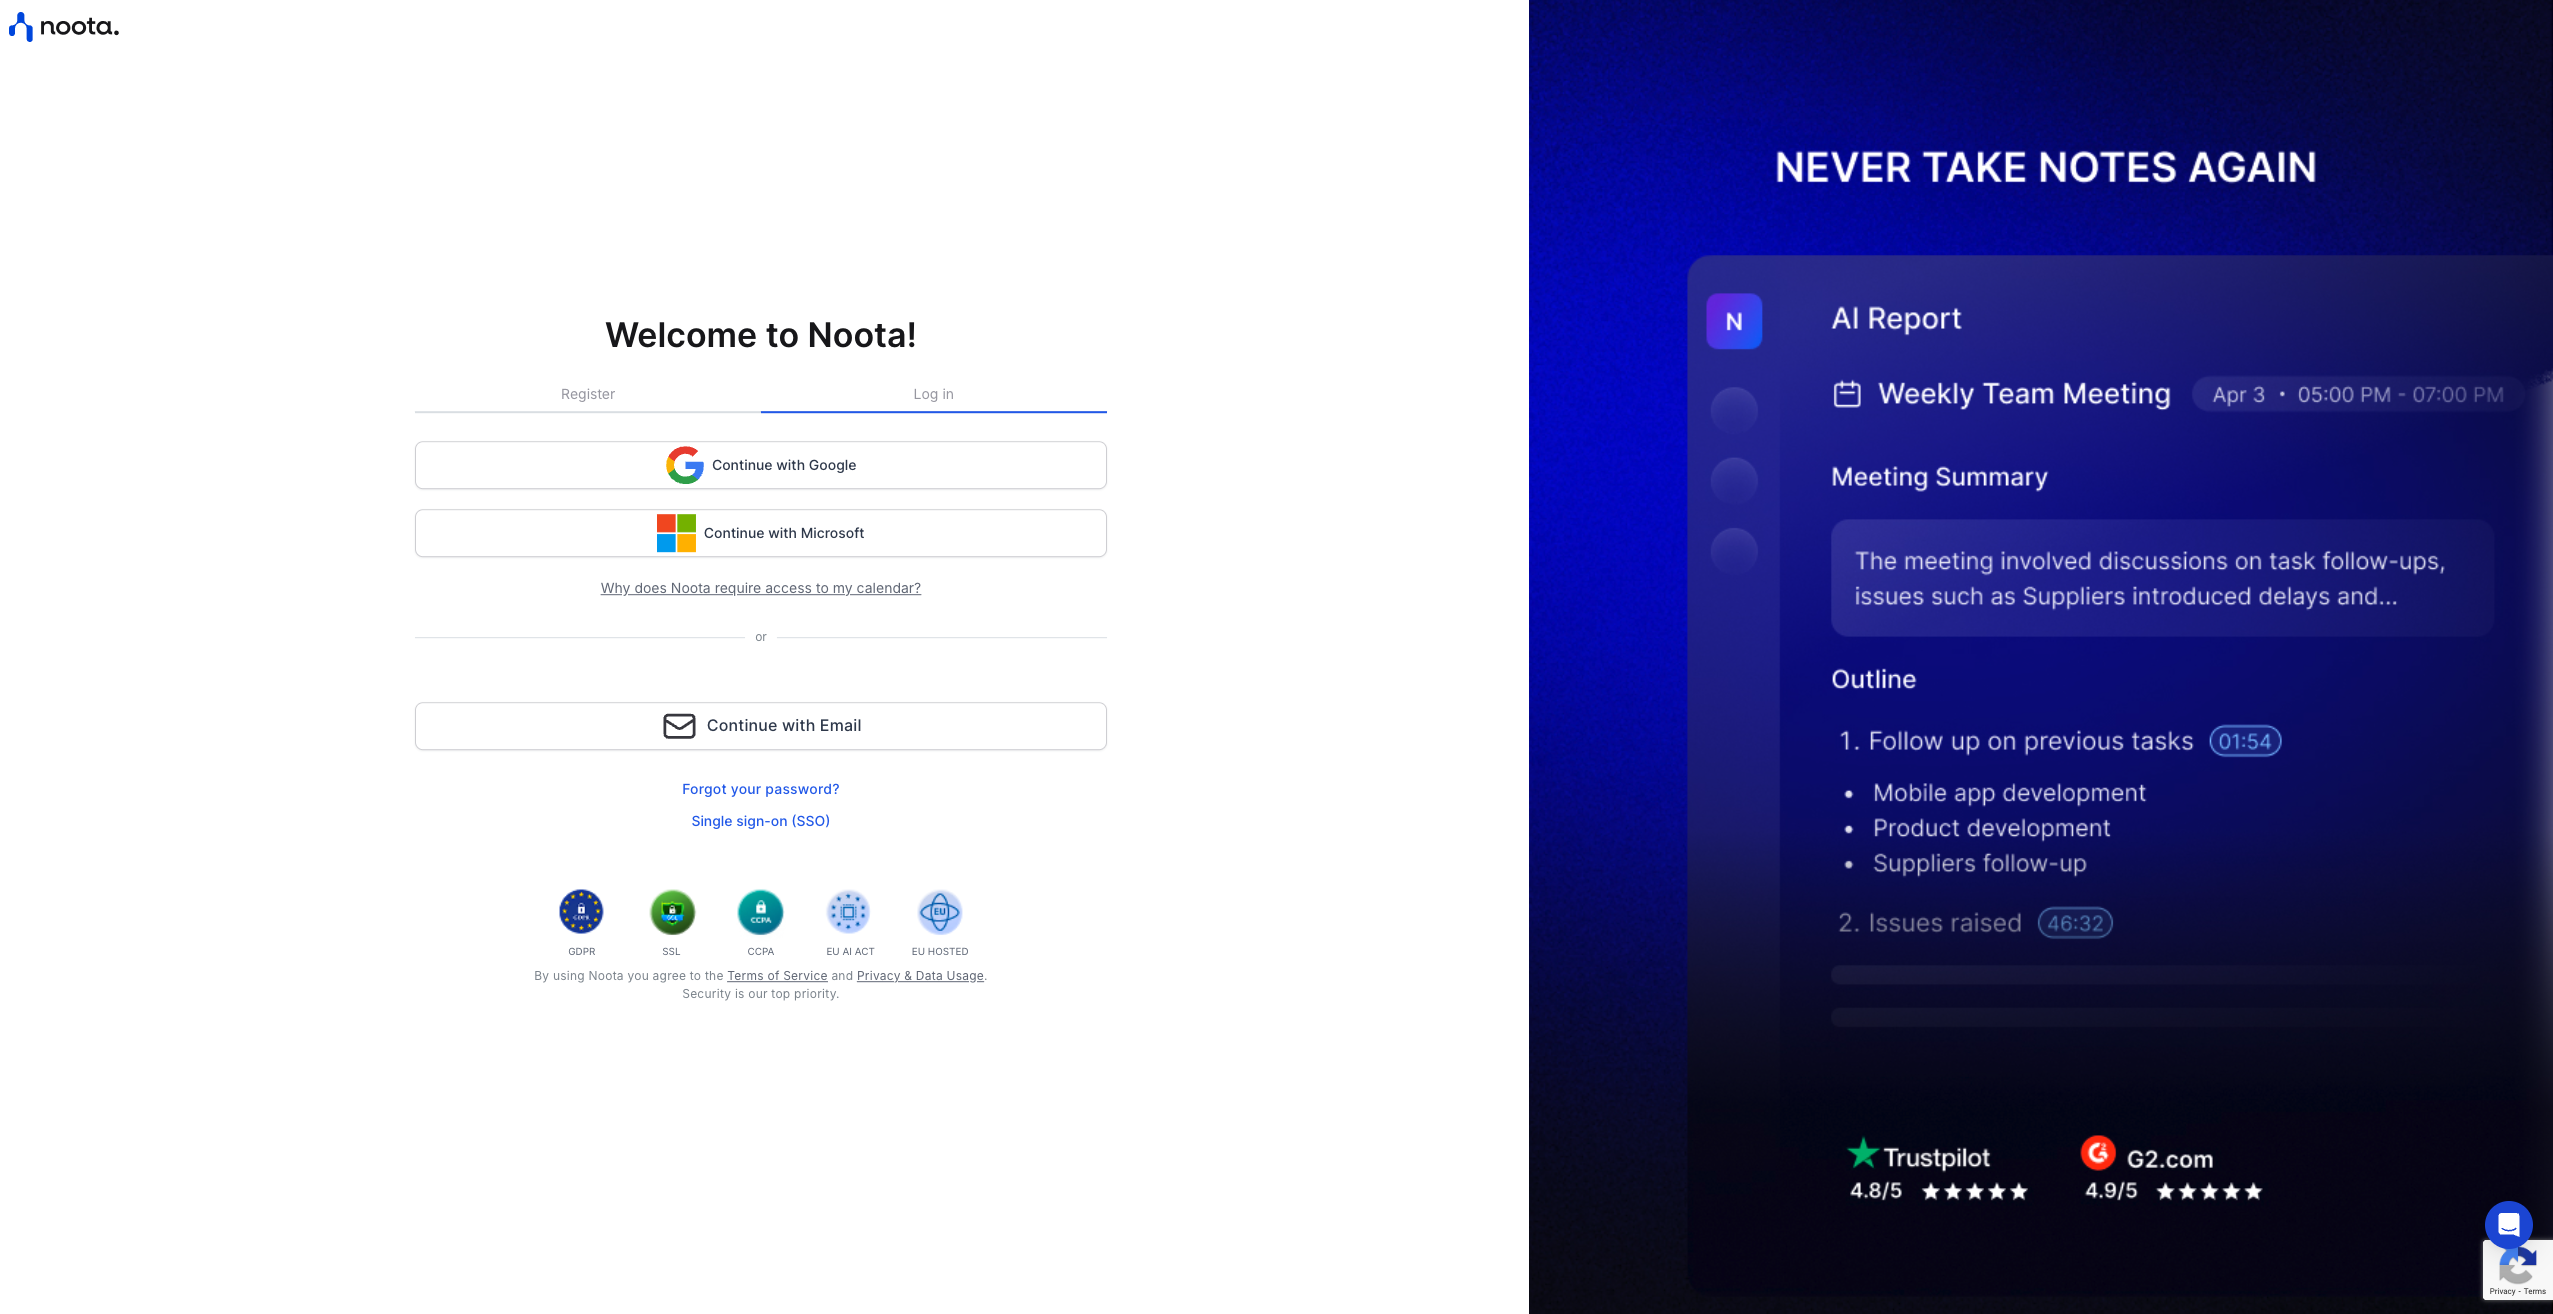Click the purple N avatar icon
The height and width of the screenshot is (1314, 2553).
(1734, 321)
